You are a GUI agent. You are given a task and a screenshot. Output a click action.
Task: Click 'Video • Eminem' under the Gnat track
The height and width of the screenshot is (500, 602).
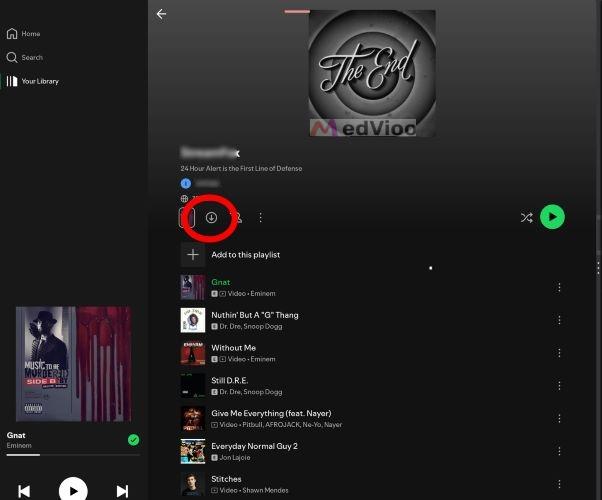pyautogui.click(x=251, y=294)
